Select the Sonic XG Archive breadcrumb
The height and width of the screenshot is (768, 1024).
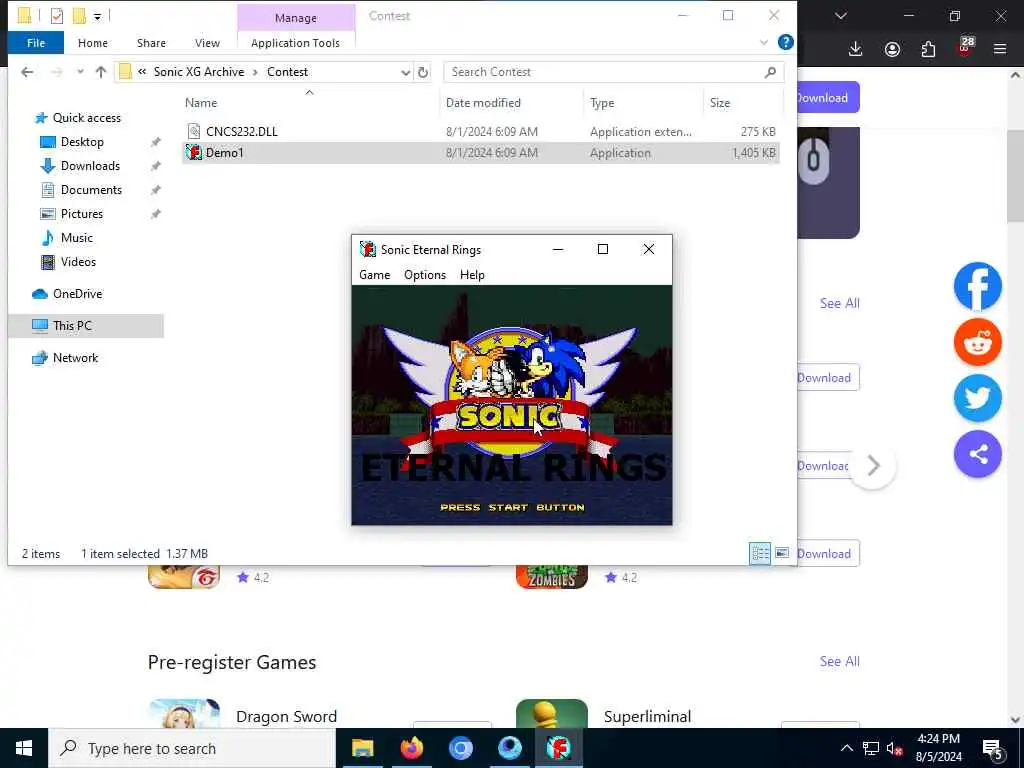199,72
